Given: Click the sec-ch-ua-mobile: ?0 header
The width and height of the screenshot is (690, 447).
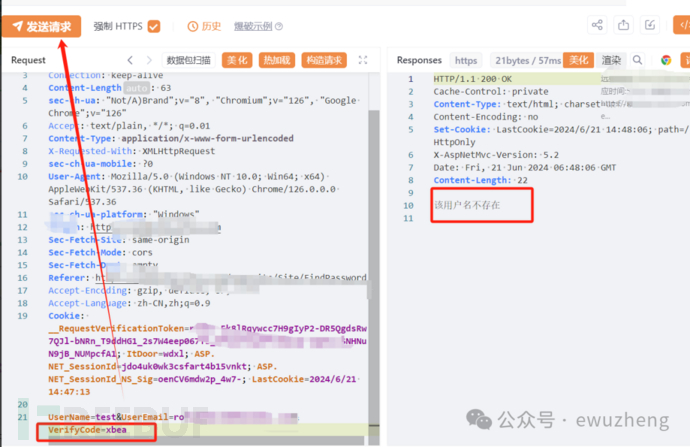Looking at the screenshot, I should pos(100,164).
